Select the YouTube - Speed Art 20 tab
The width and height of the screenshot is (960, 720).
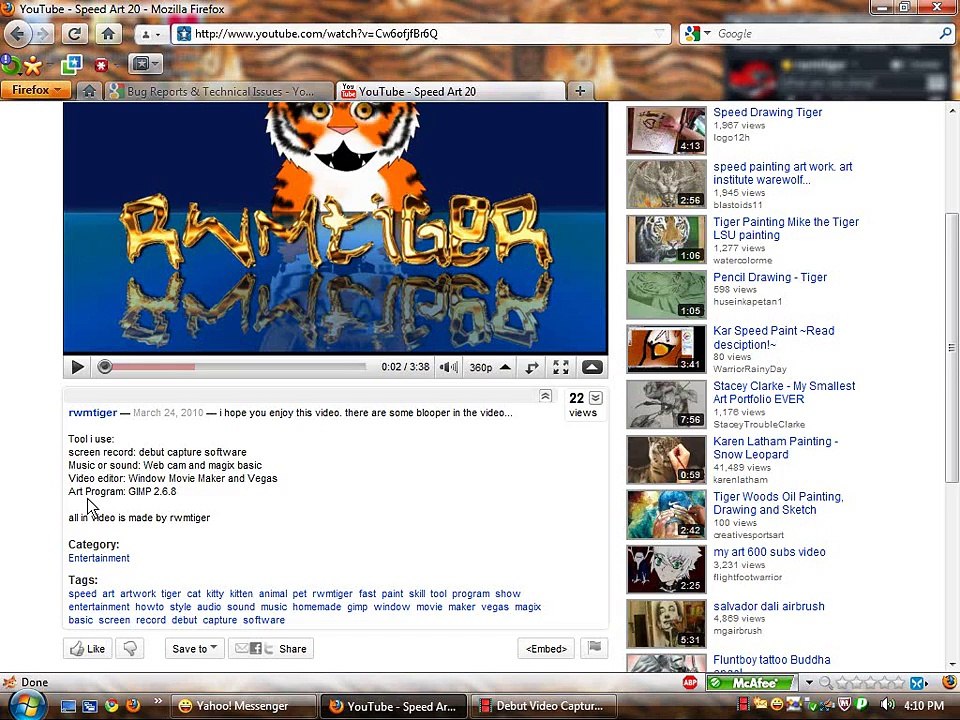pyautogui.click(x=451, y=91)
